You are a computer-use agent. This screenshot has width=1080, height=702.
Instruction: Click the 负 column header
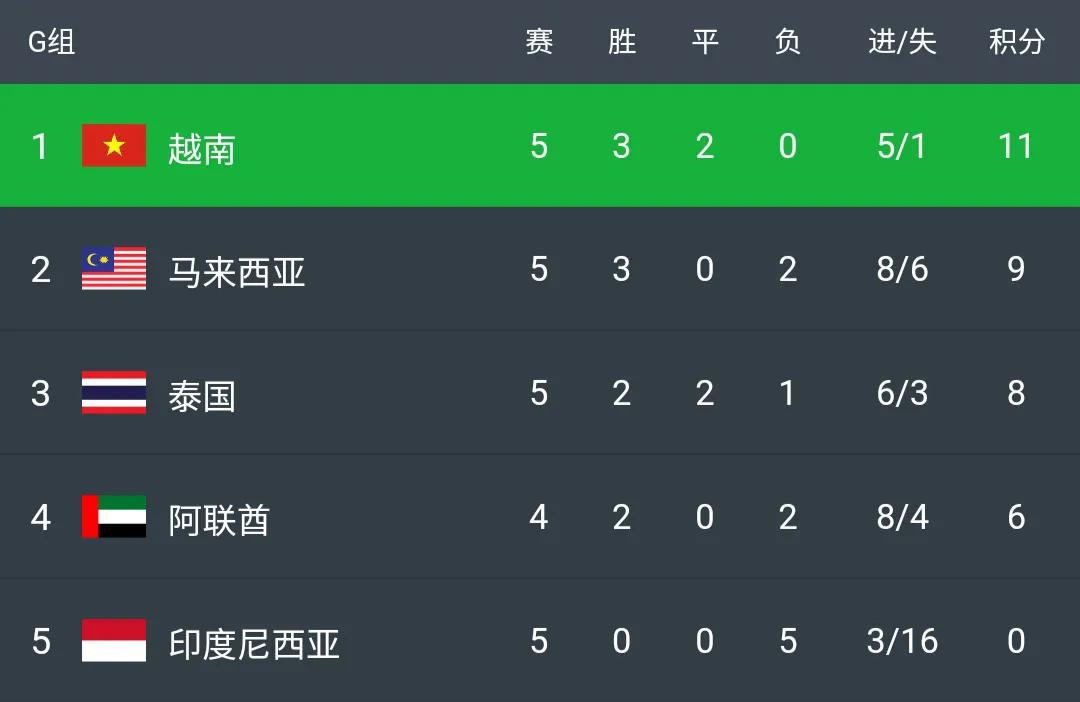point(788,42)
